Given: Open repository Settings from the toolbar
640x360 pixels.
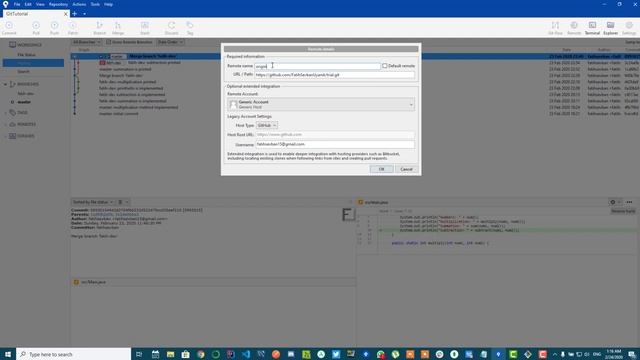Looking at the screenshot, I should click(629, 28).
